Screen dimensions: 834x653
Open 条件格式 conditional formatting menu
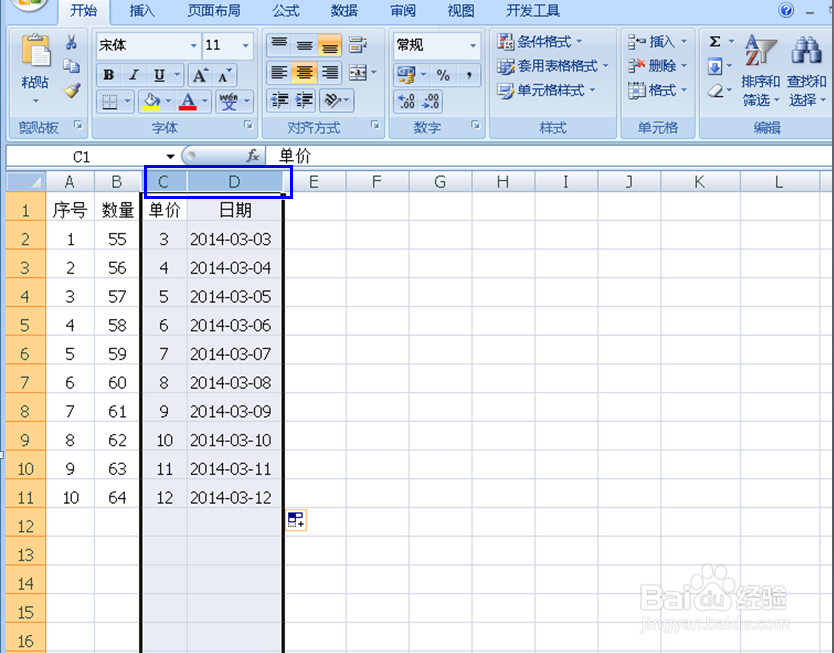click(x=540, y=41)
